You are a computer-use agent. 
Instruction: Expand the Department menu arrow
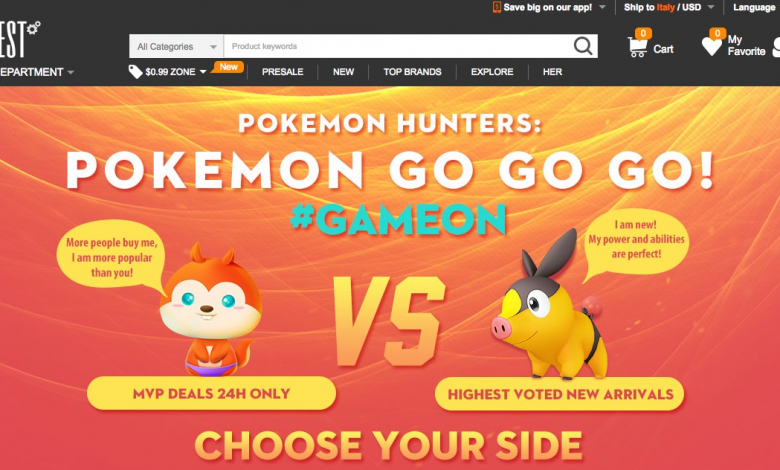click(x=71, y=73)
